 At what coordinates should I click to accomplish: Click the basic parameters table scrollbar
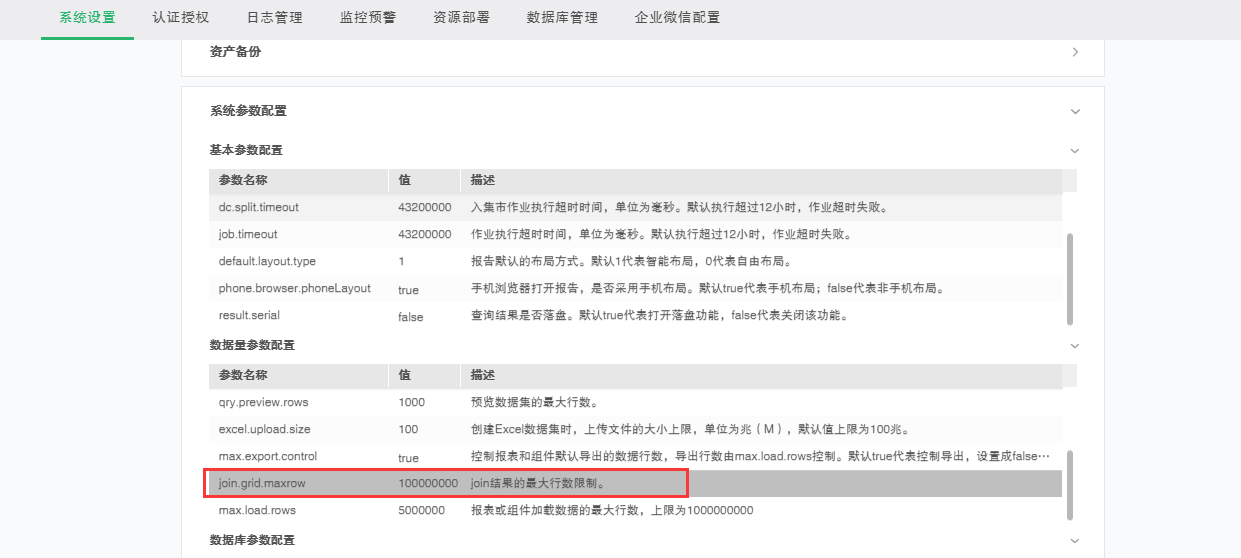point(1070,278)
